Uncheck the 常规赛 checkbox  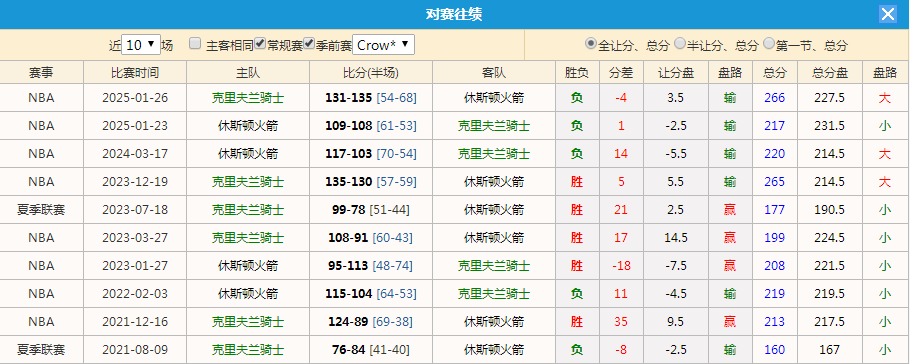pos(261,44)
